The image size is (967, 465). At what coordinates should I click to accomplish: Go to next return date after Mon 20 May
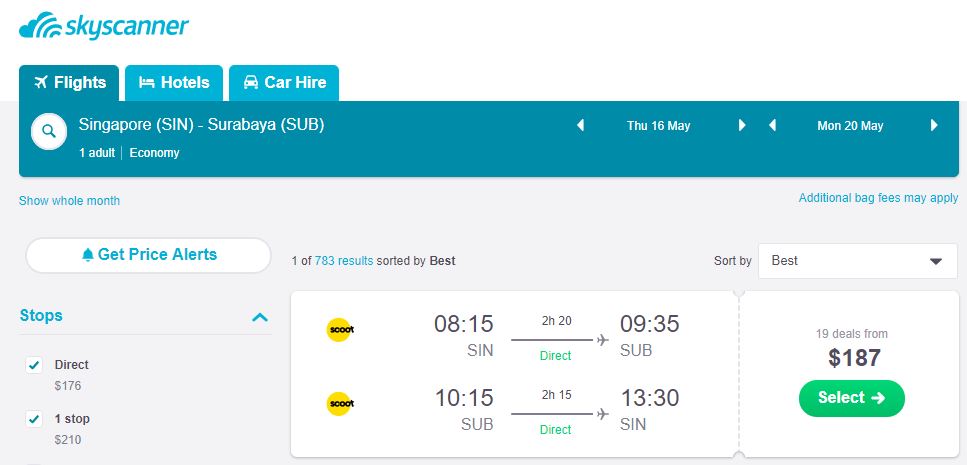(934, 126)
